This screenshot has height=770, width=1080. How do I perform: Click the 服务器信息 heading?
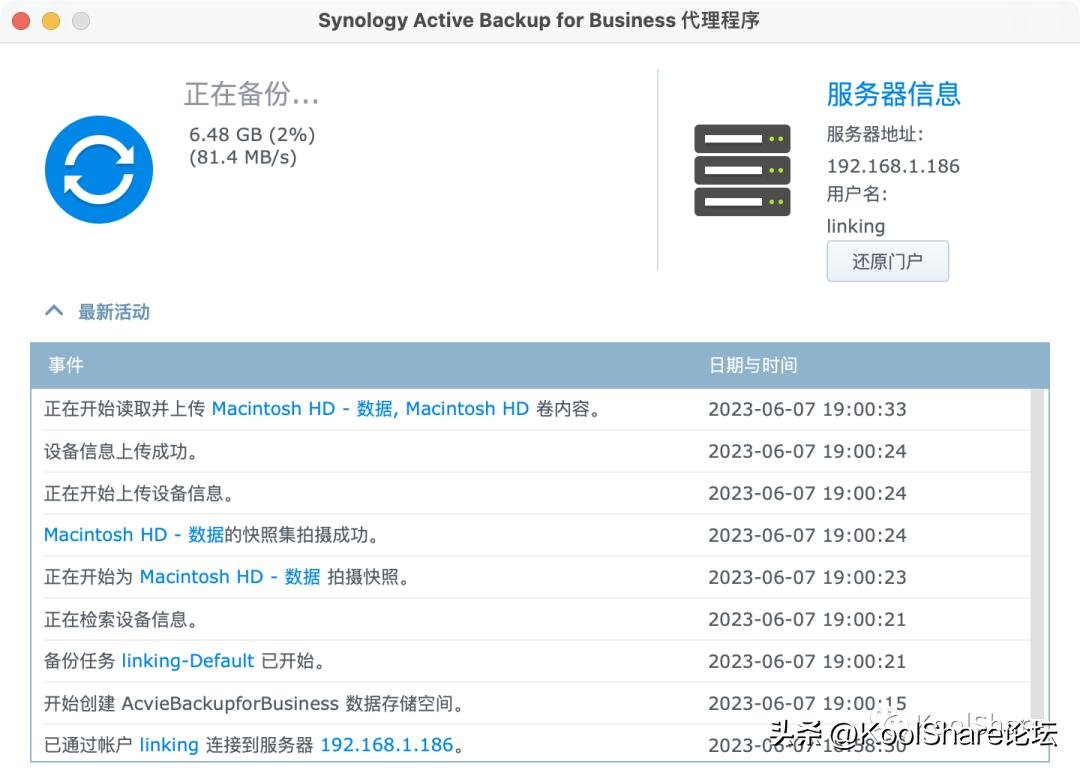(x=893, y=94)
